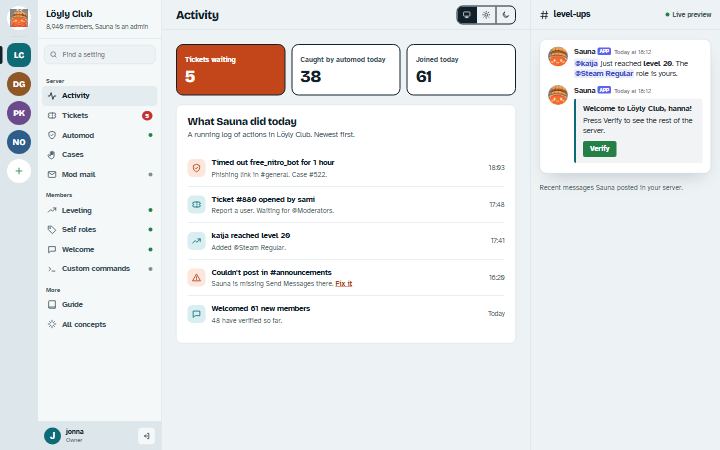Screen dimensions: 720x450
Task: Open the Tickets section
Action: coord(100,115)
